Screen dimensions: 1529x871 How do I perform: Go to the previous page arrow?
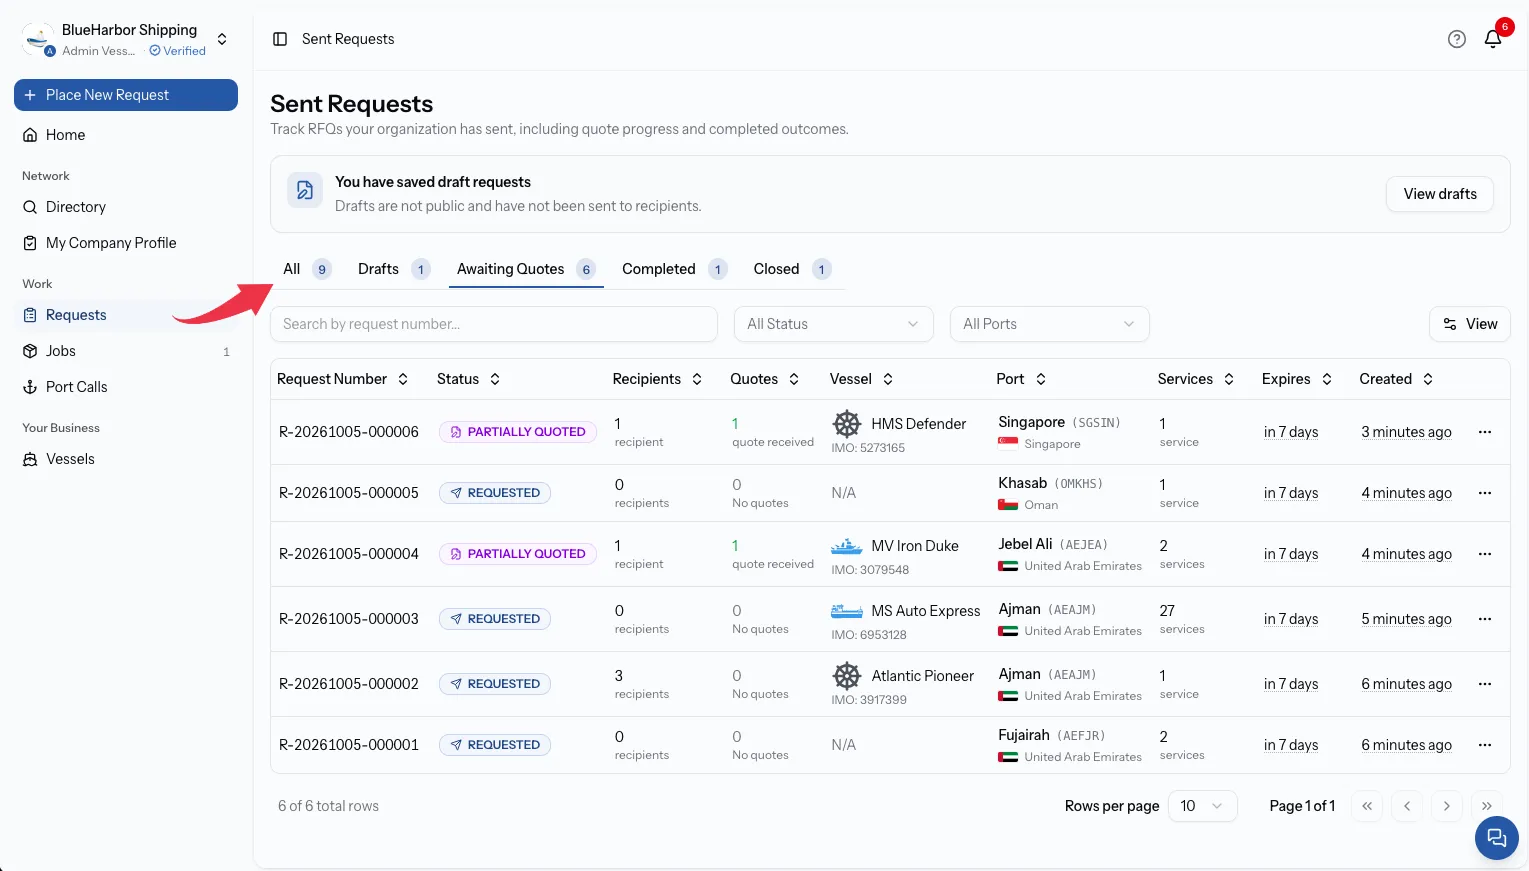[1407, 806]
